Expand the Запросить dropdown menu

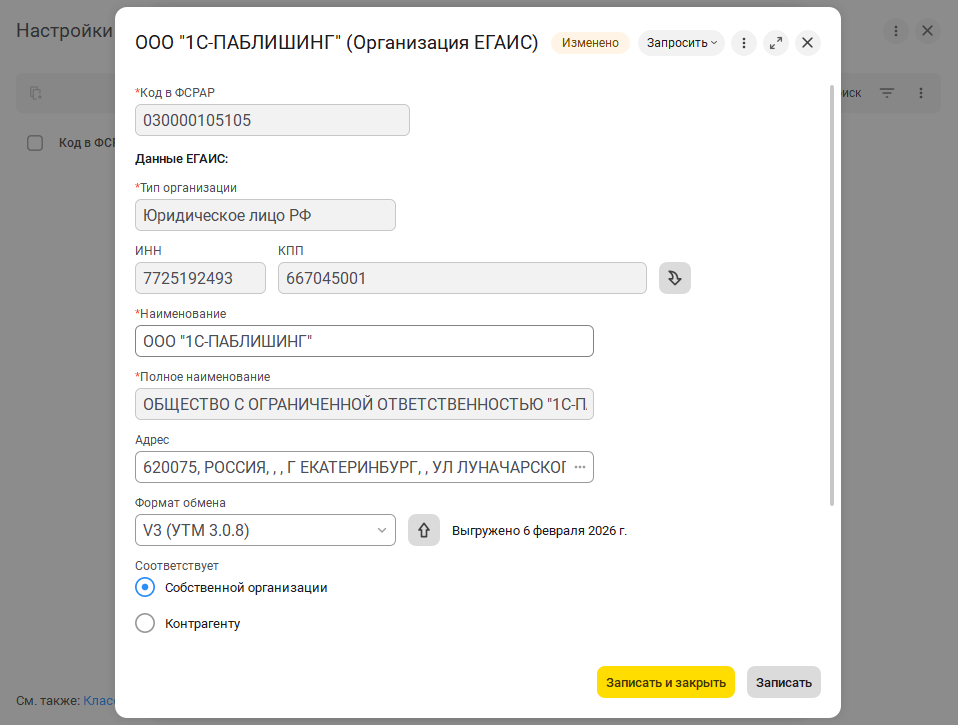683,43
